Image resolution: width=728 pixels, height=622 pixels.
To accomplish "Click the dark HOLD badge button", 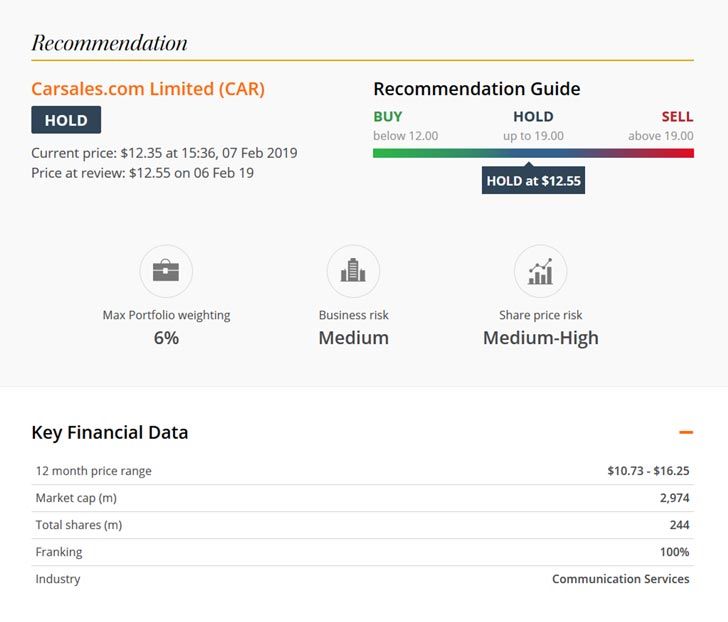I will (66, 120).
